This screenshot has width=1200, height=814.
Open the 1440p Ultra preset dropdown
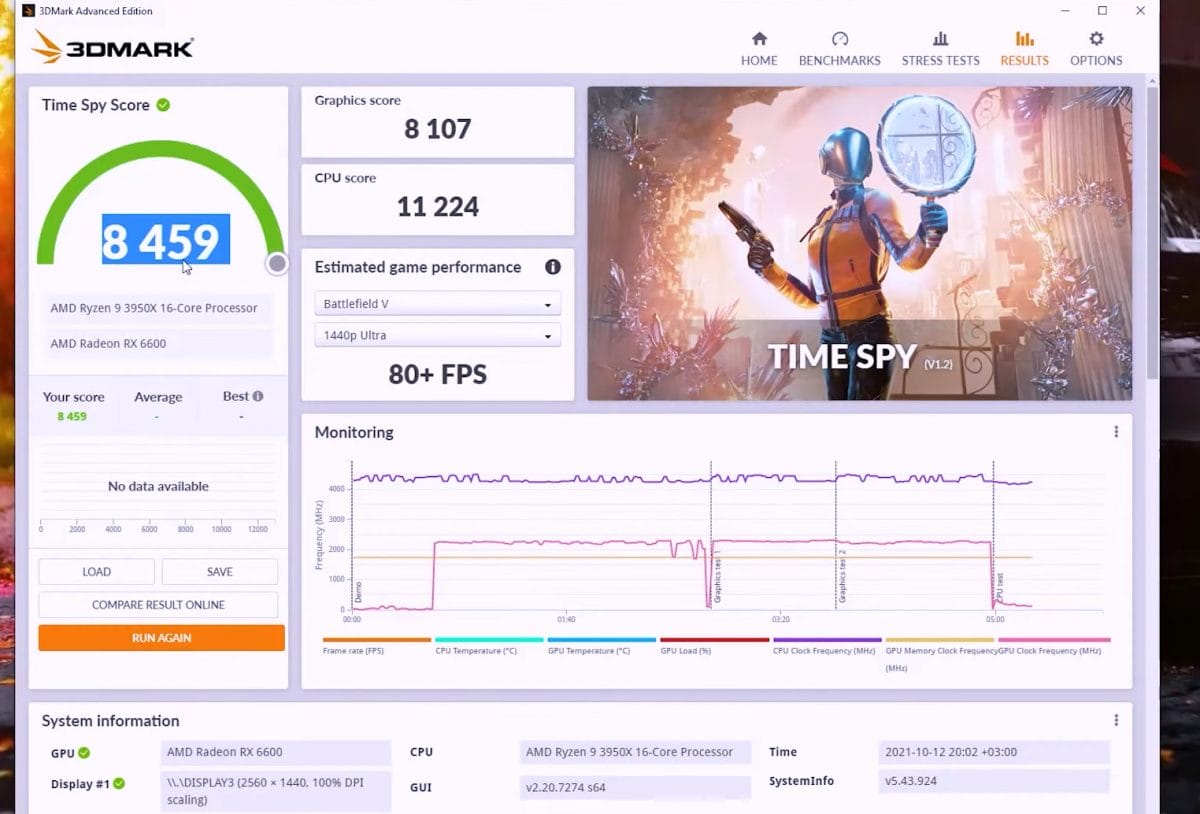[436, 335]
